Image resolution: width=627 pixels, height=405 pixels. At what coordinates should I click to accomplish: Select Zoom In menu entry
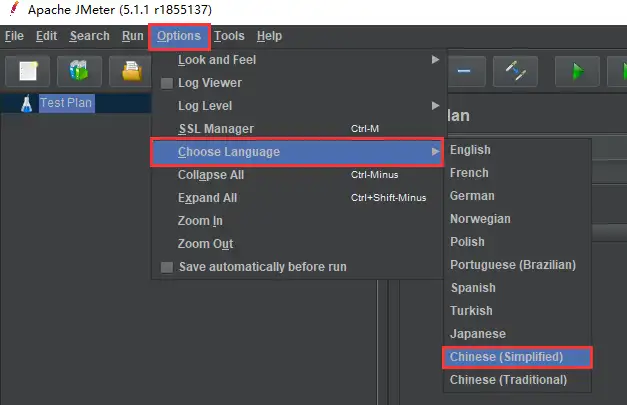[298, 221]
